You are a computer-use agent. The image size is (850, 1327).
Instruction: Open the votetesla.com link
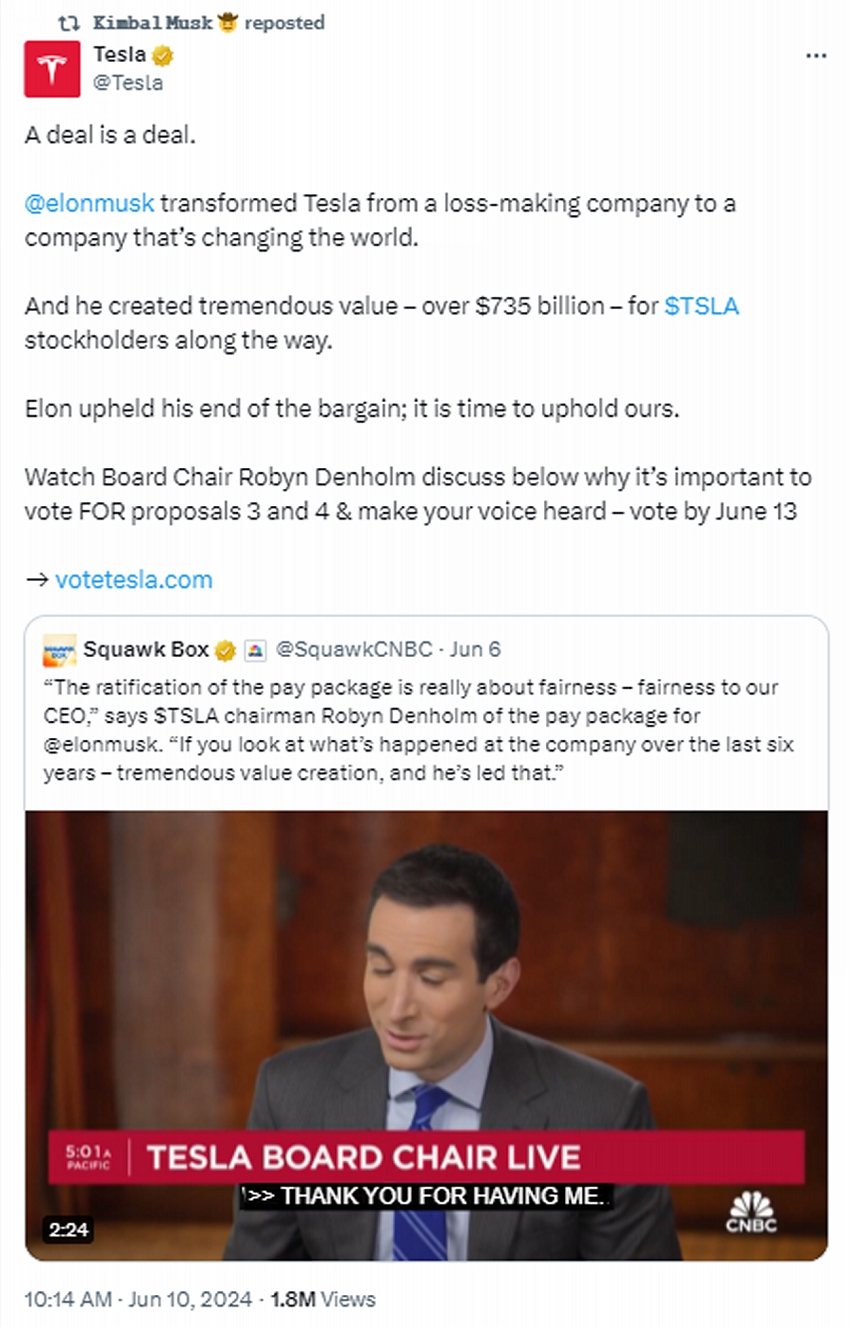tap(133, 579)
